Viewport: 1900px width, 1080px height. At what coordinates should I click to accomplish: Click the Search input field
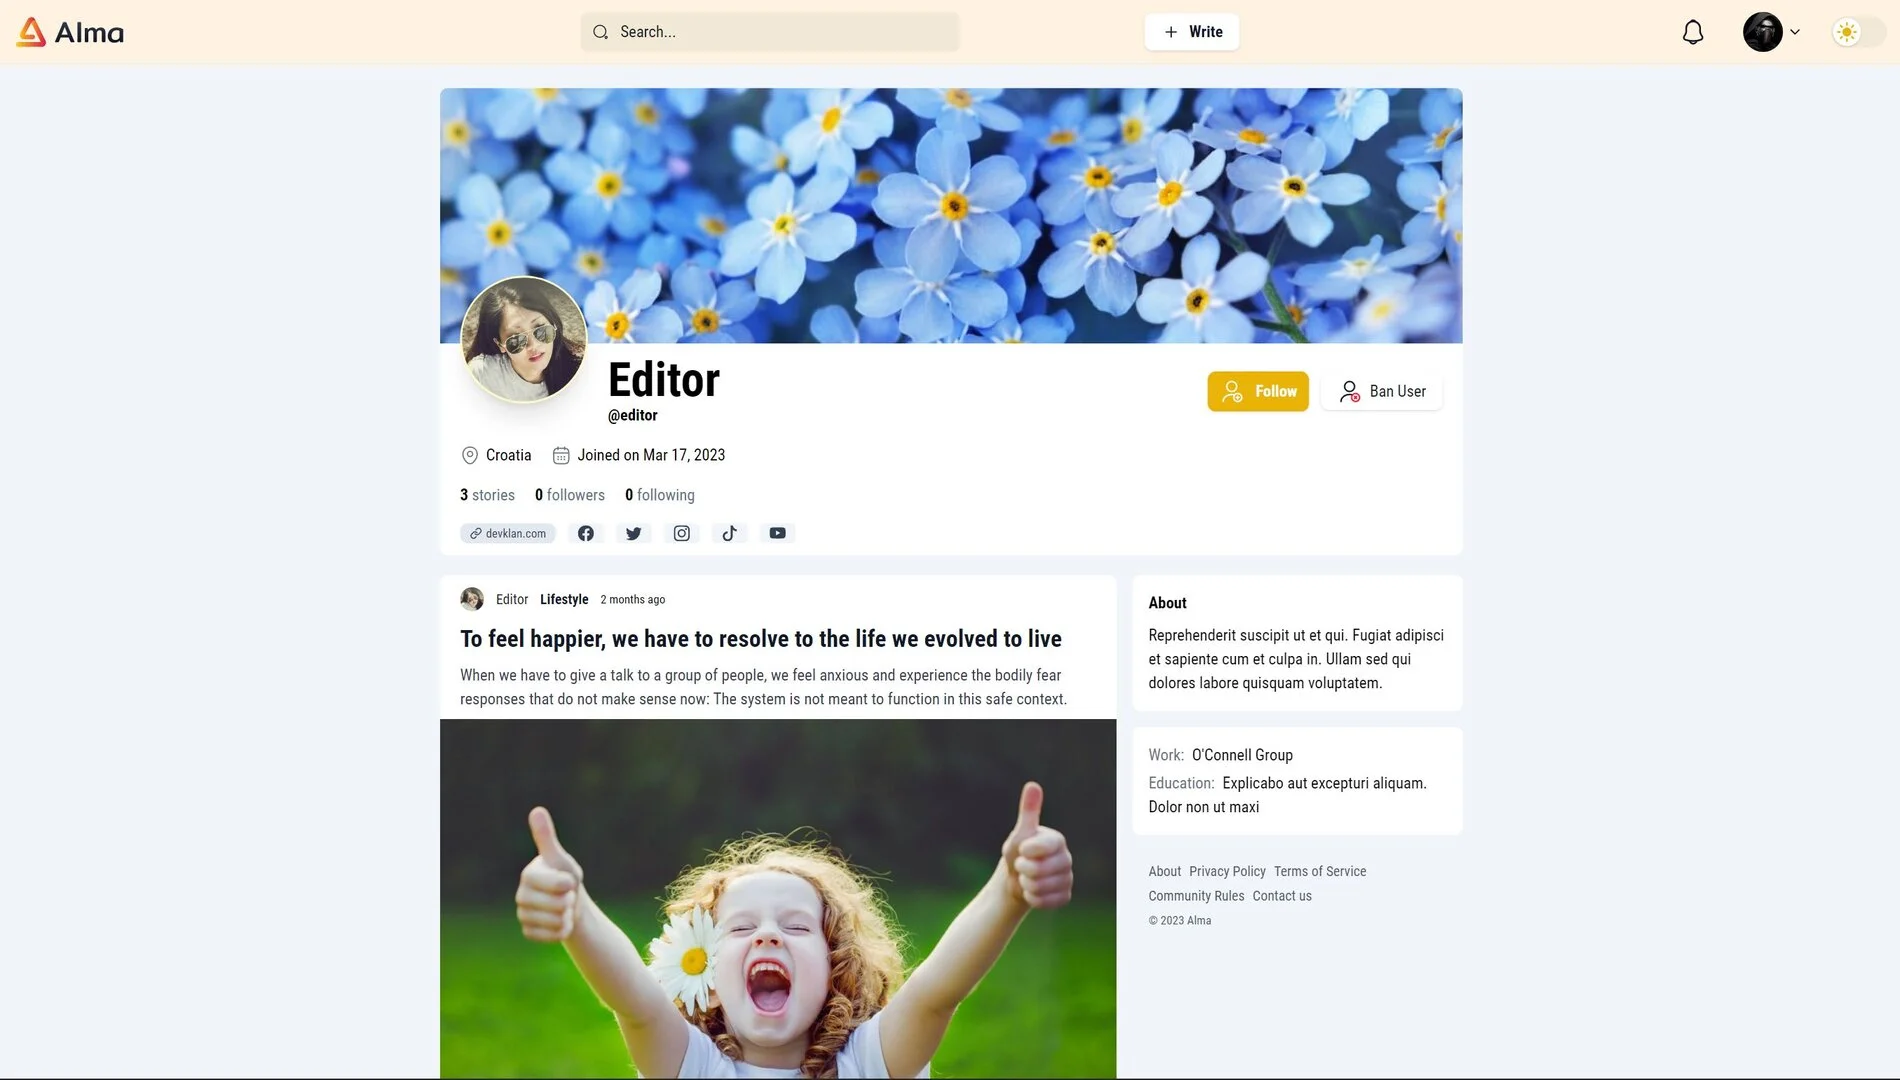click(x=770, y=32)
